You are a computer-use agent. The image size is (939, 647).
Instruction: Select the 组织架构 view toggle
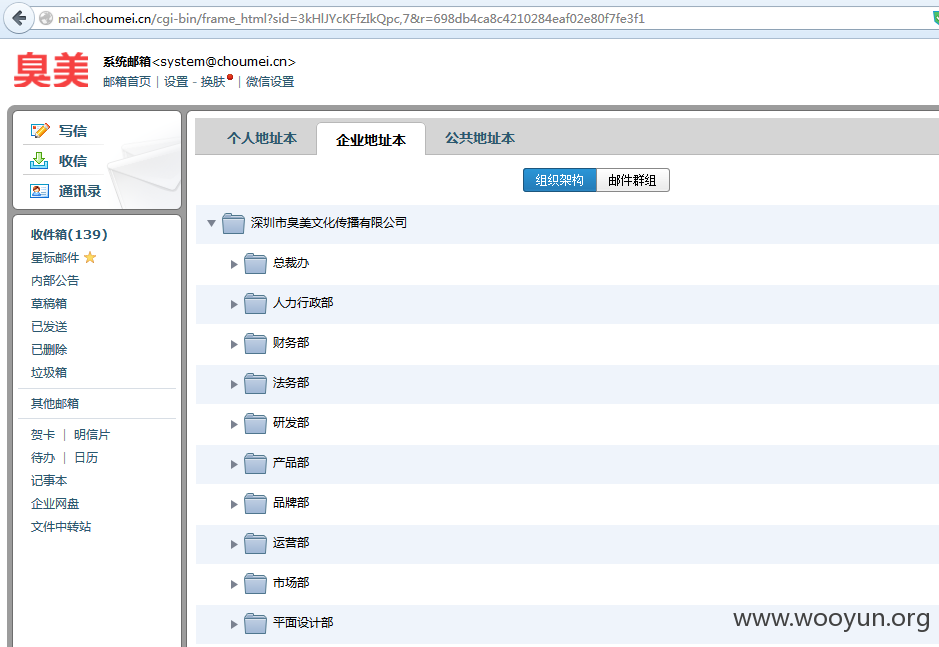tap(559, 180)
